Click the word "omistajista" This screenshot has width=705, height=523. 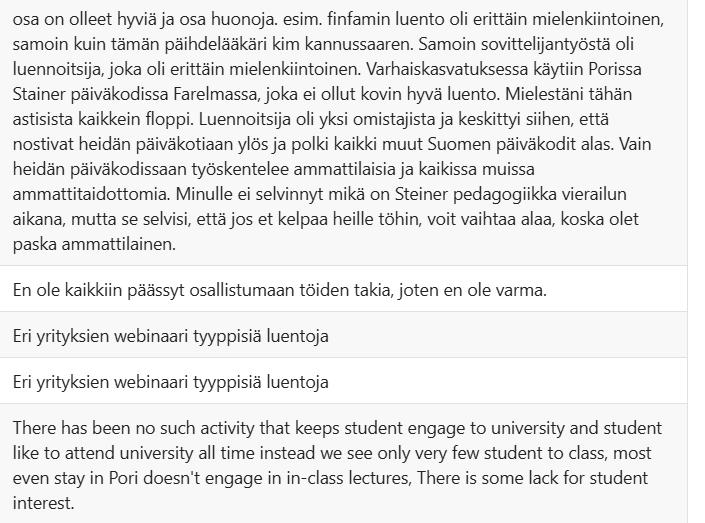(x=392, y=120)
